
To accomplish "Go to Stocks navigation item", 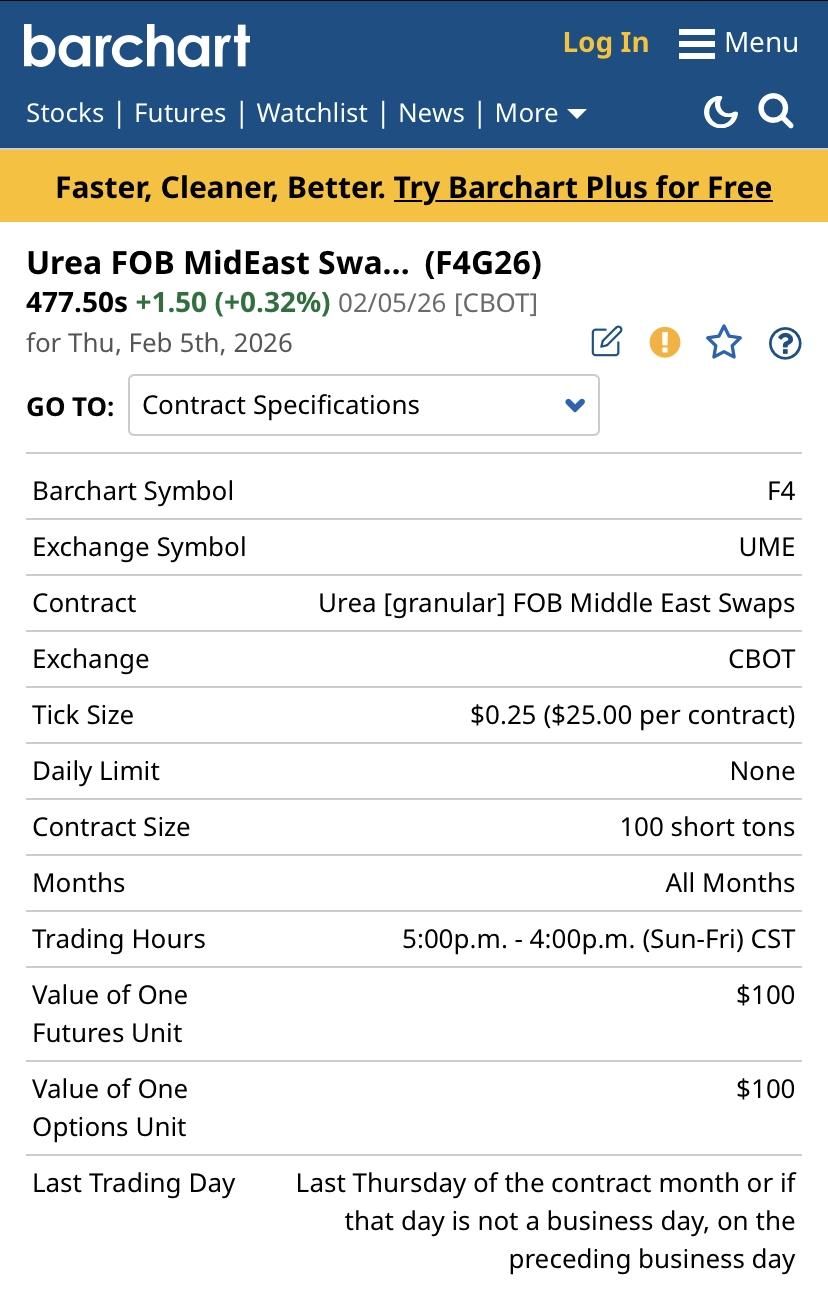I will tap(65, 113).
